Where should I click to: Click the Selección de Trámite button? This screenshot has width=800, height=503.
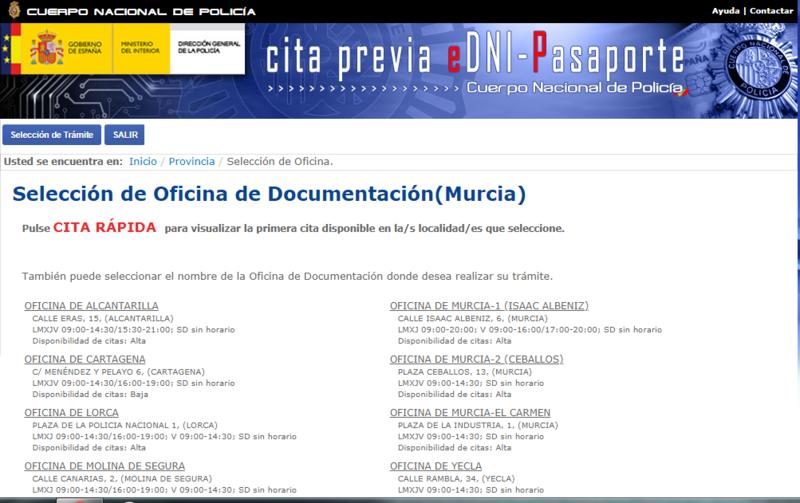click(x=52, y=135)
